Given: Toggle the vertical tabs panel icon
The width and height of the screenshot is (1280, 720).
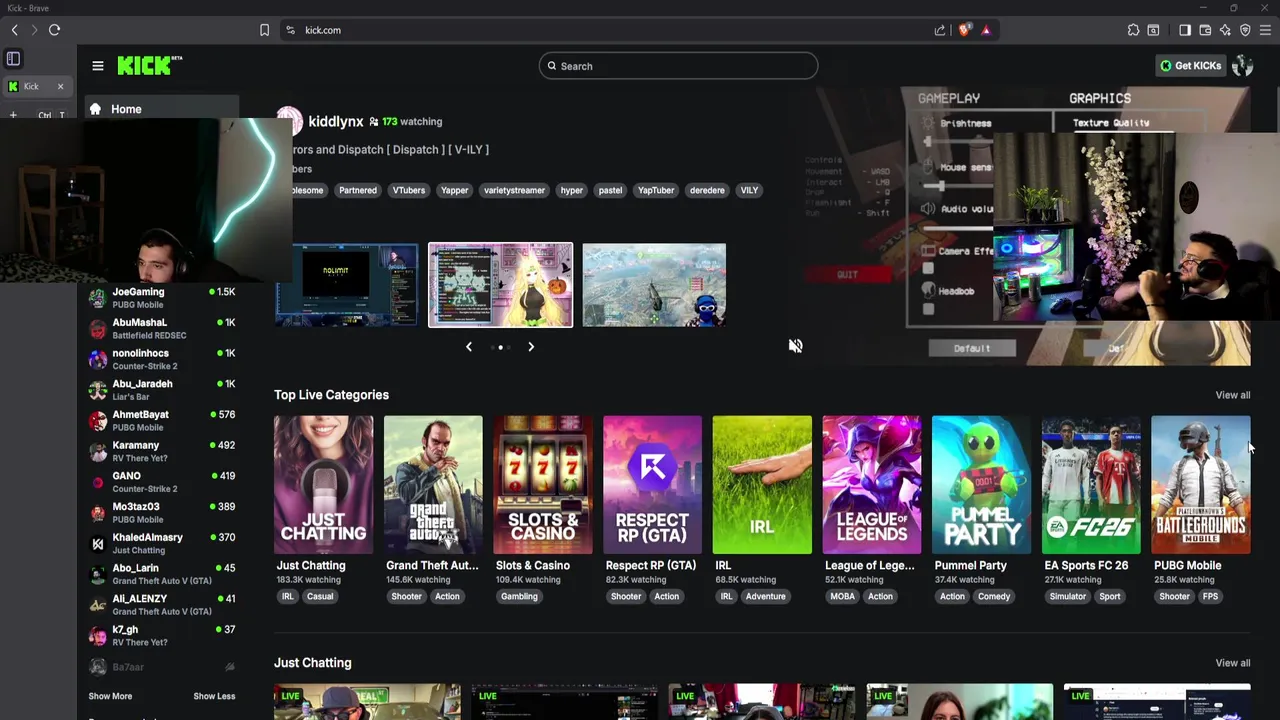Looking at the screenshot, I should [x=13, y=59].
